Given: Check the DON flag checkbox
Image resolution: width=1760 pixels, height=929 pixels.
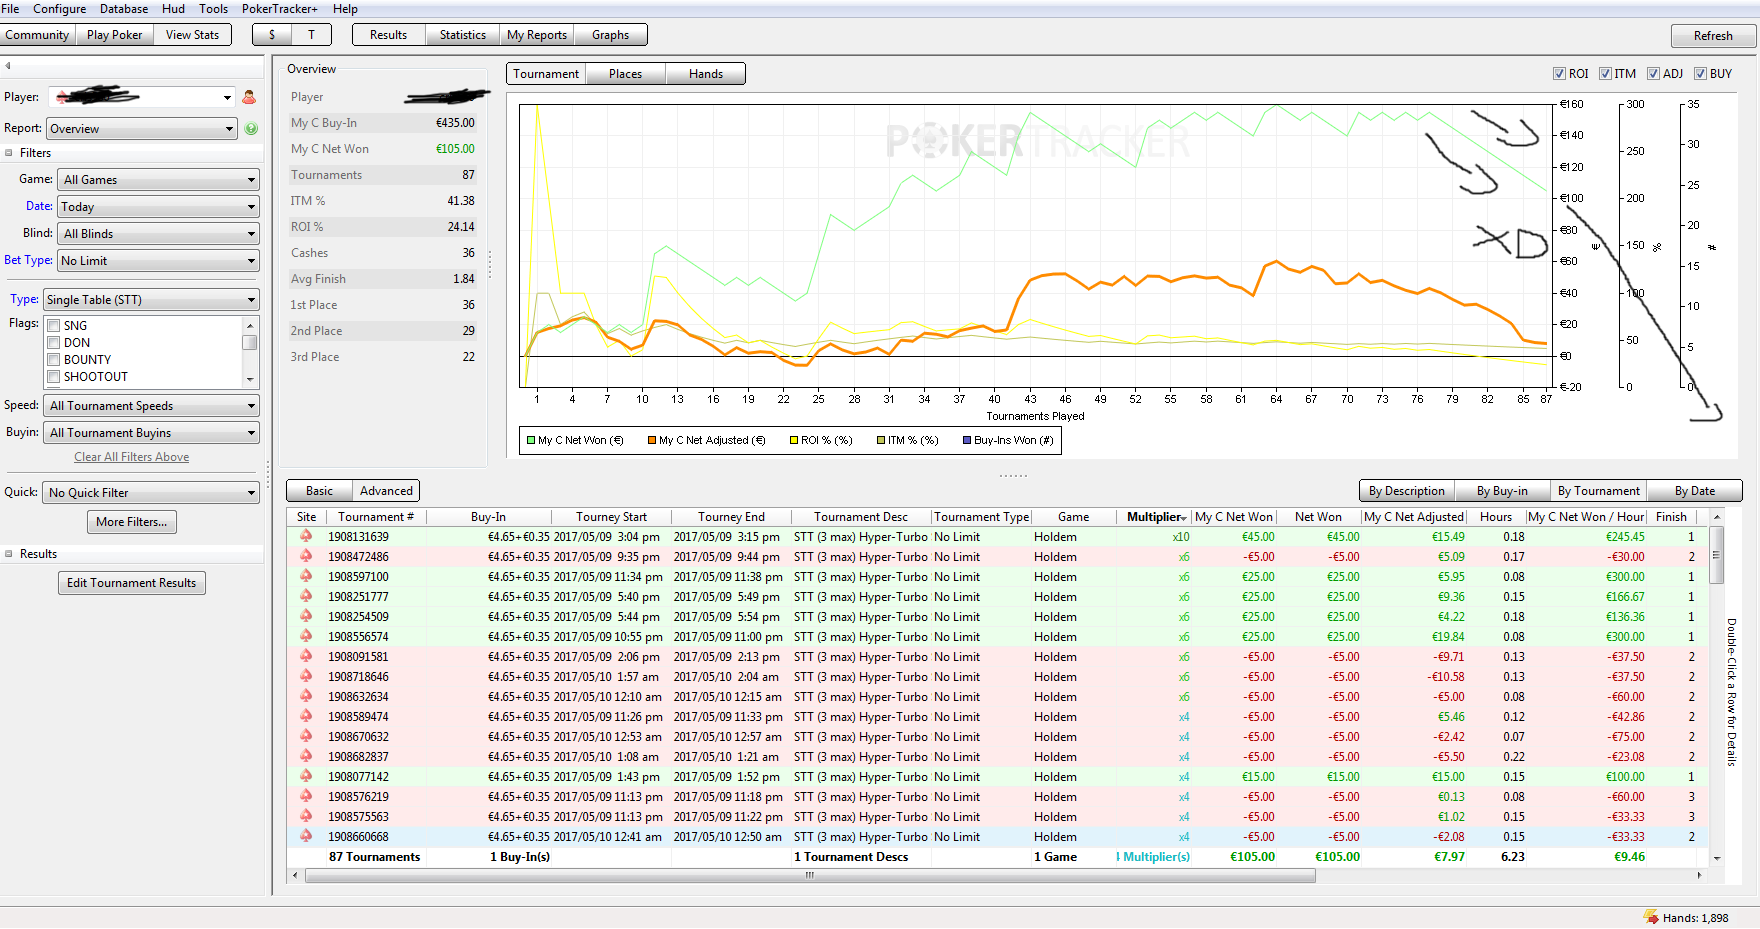Looking at the screenshot, I should (x=54, y=343).
